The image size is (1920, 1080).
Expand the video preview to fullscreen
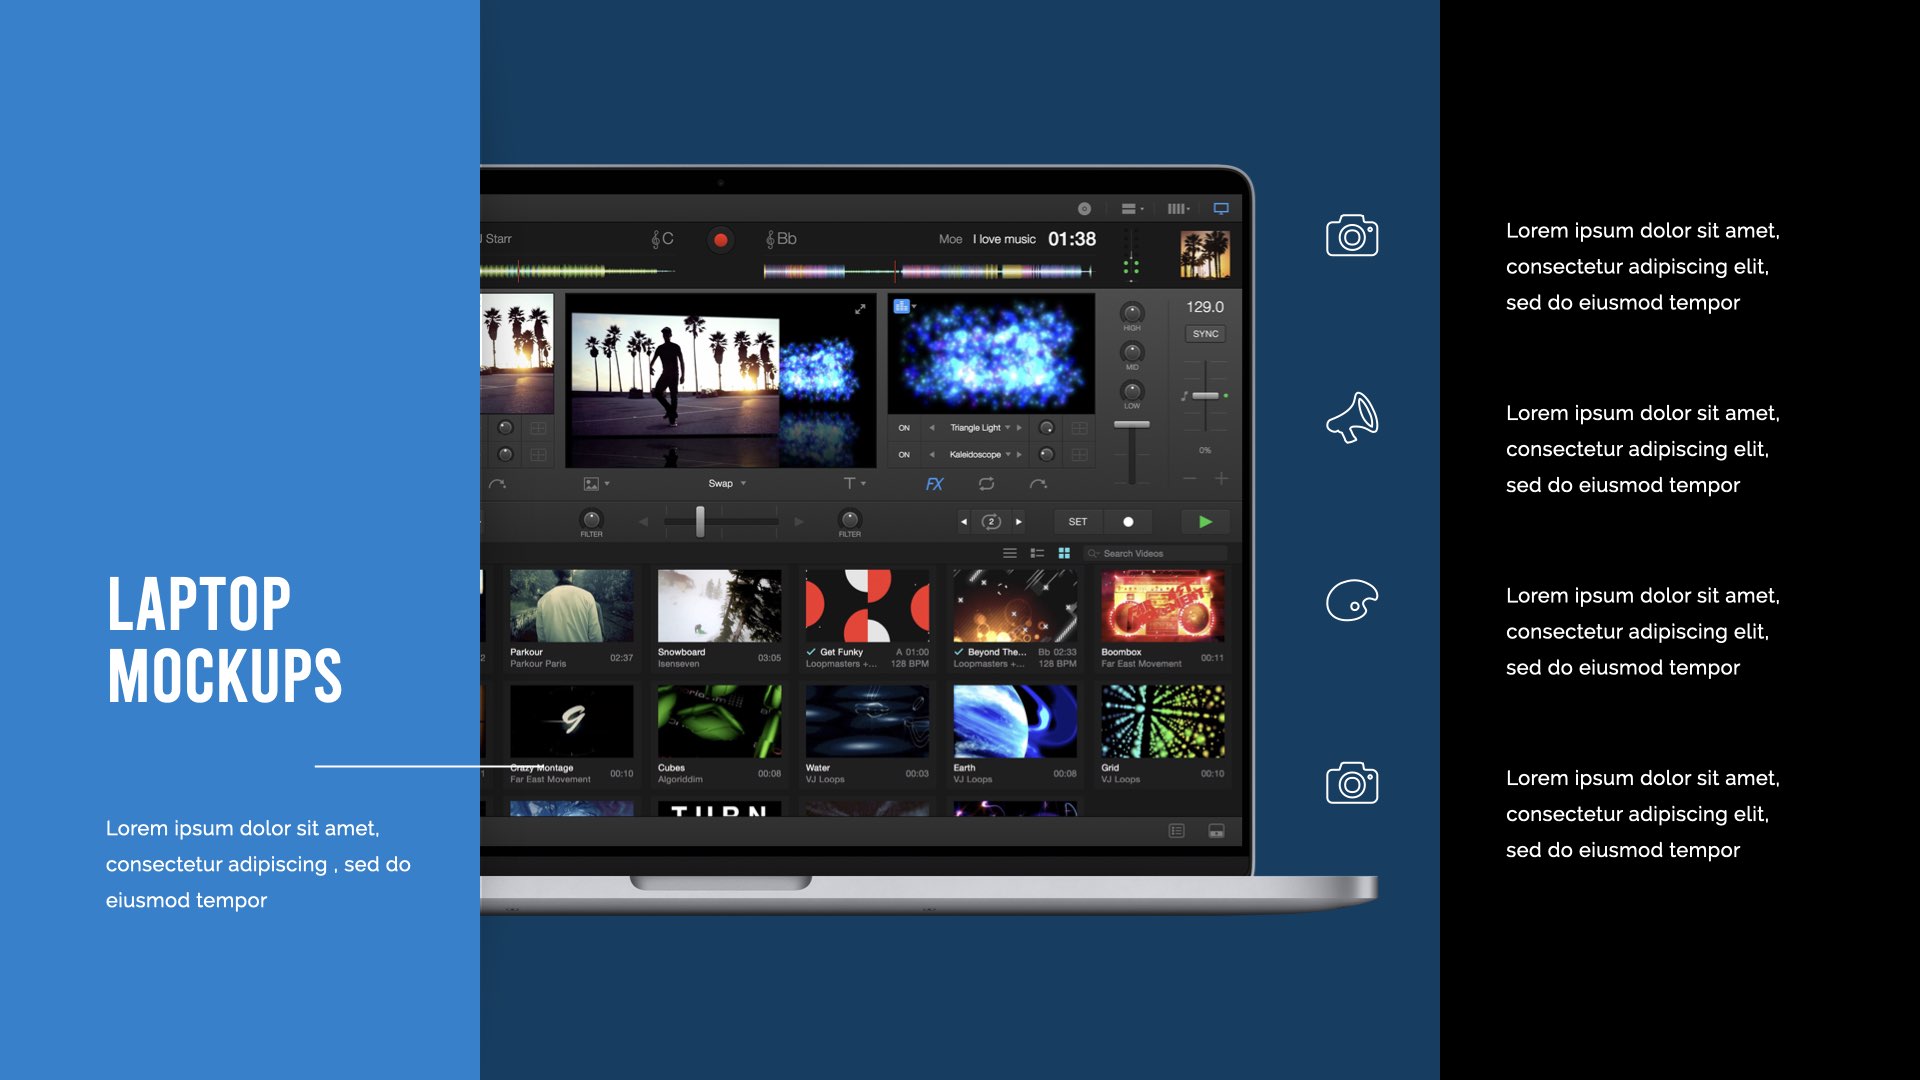pyautogui.click(x=860, y=310)
